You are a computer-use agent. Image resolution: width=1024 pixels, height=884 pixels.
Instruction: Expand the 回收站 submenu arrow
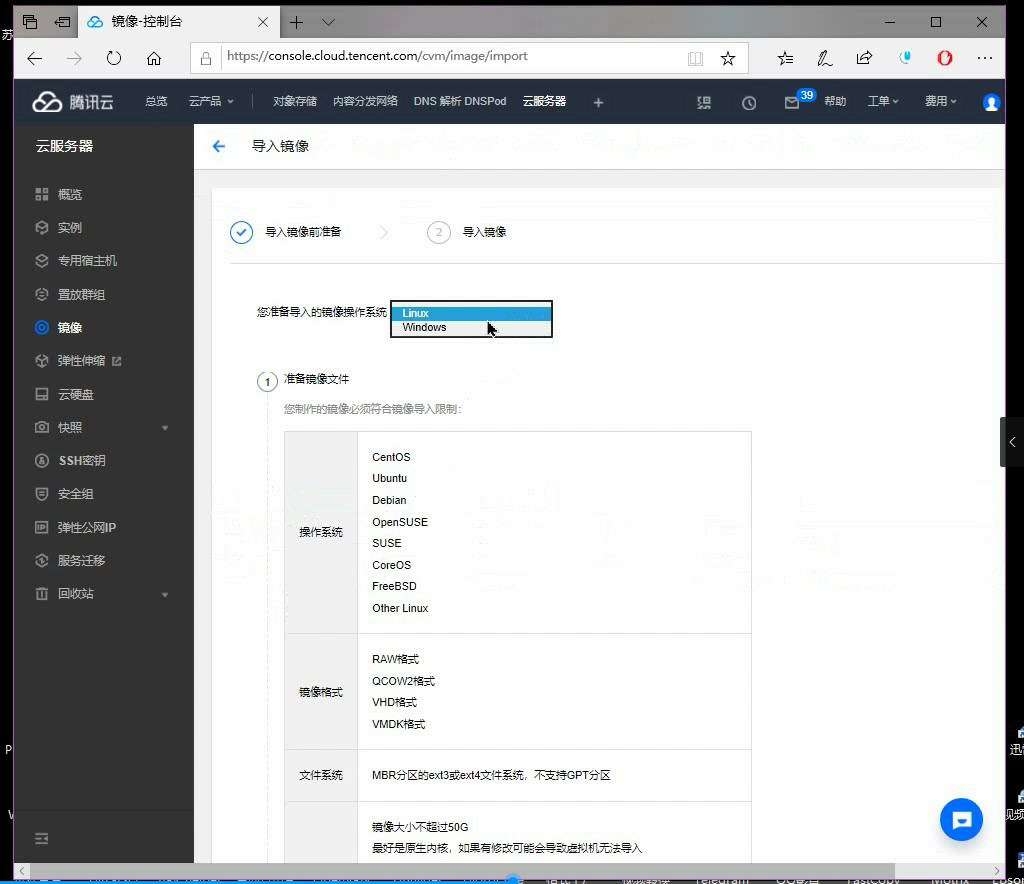click(x=165, y=594)
